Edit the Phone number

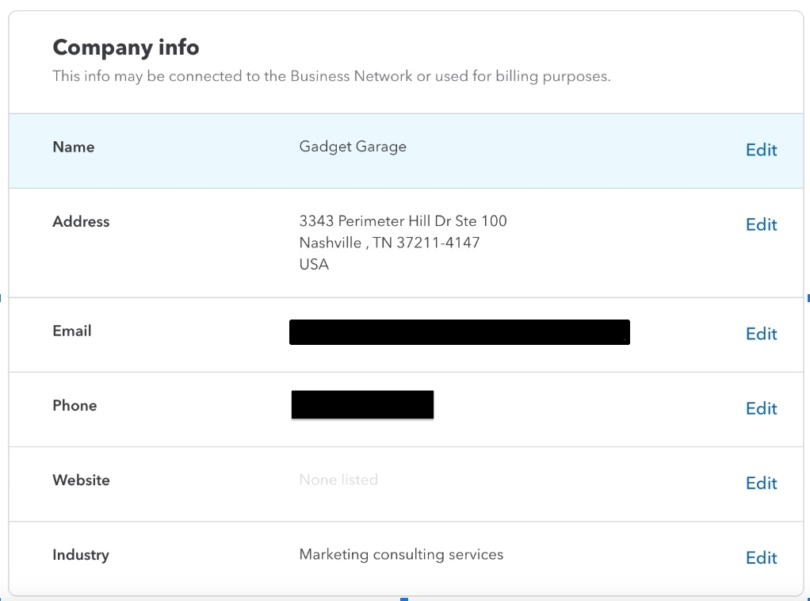[762, 408]
